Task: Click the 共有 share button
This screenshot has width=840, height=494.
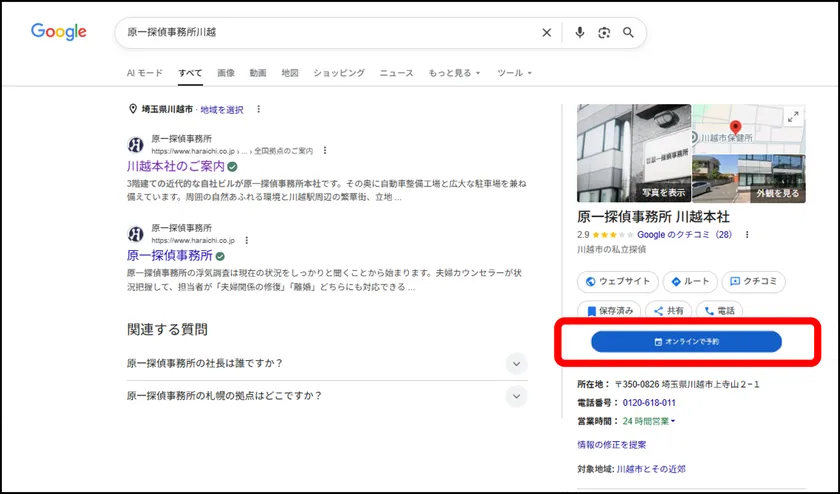Action: (669, 310)
